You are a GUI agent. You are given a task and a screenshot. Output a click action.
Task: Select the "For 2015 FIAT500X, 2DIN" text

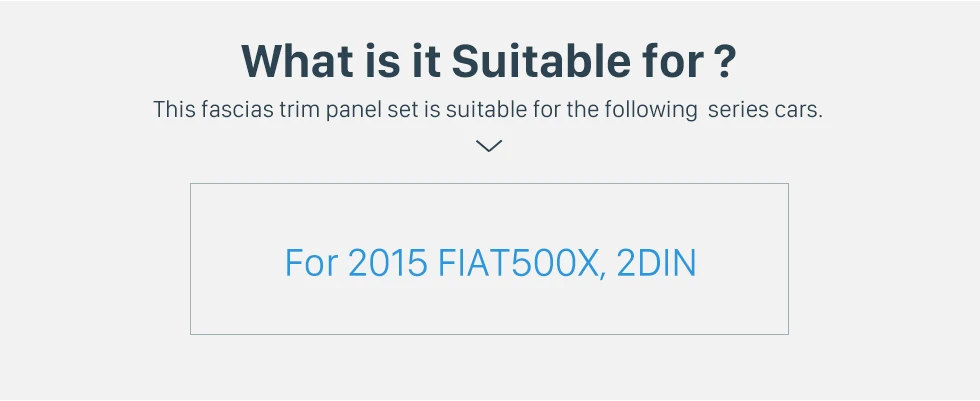(490, 263)
